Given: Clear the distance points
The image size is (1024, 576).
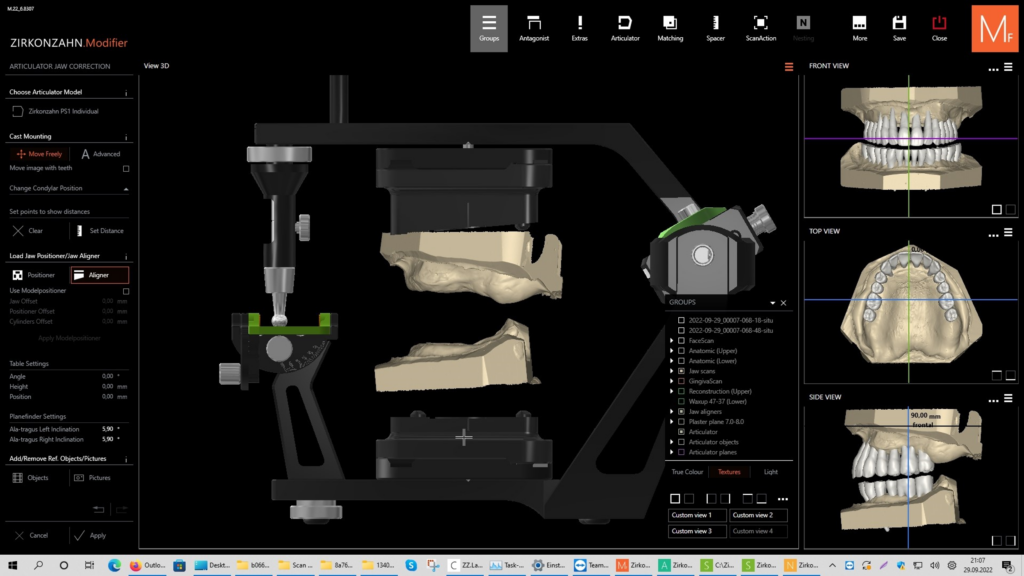Looking at the screenshot, I should (28, 231).
